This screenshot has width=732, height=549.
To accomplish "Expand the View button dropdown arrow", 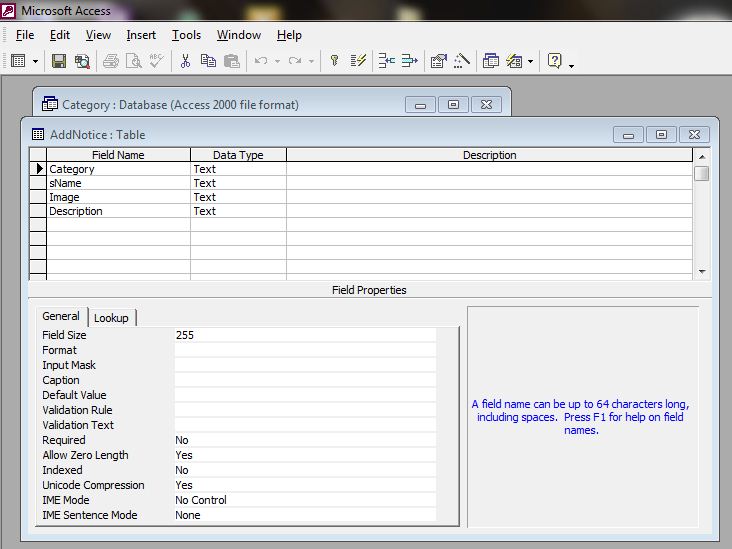I will click(36, 61).
